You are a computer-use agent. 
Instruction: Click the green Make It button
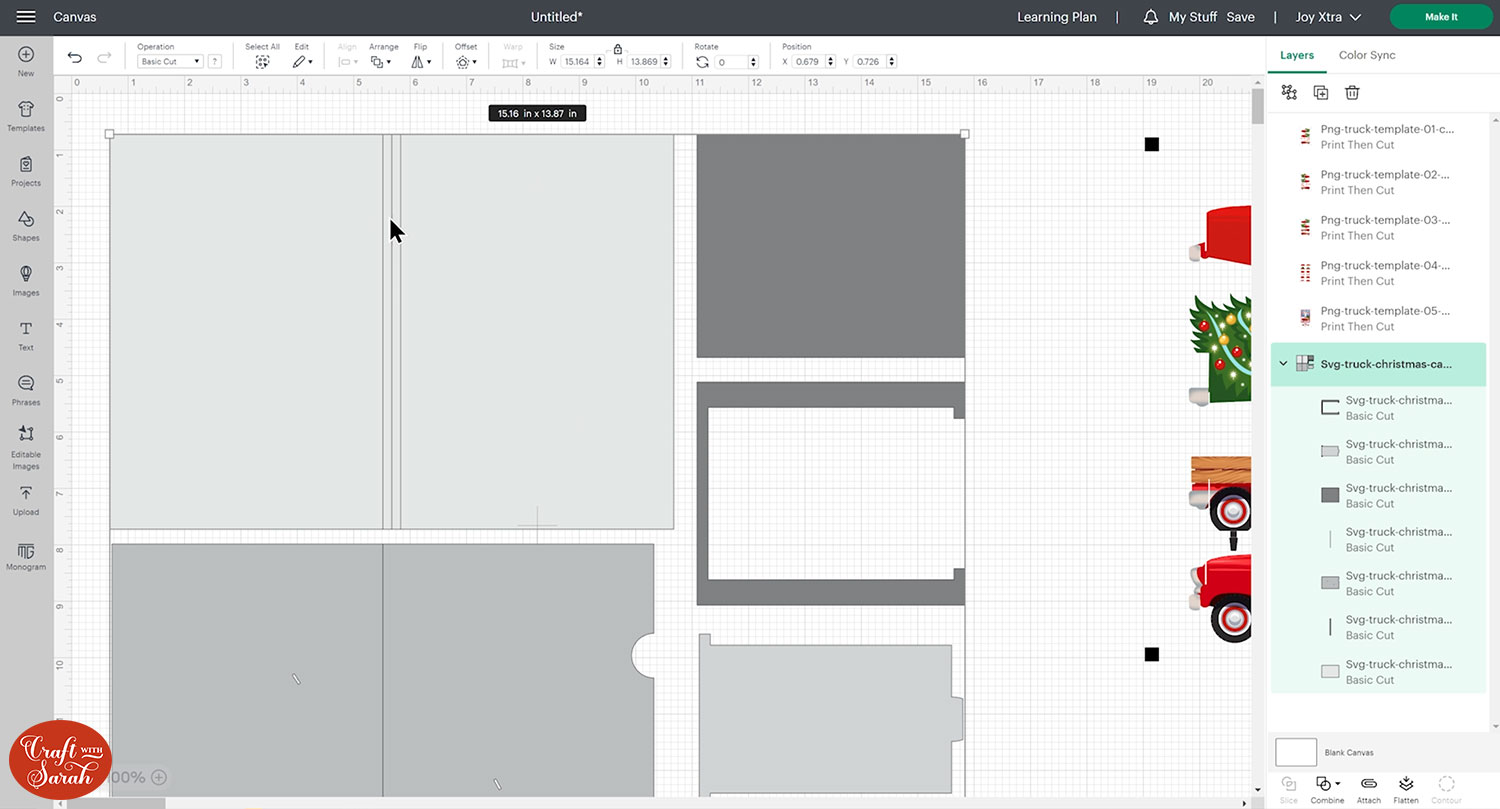[1441, 17]
